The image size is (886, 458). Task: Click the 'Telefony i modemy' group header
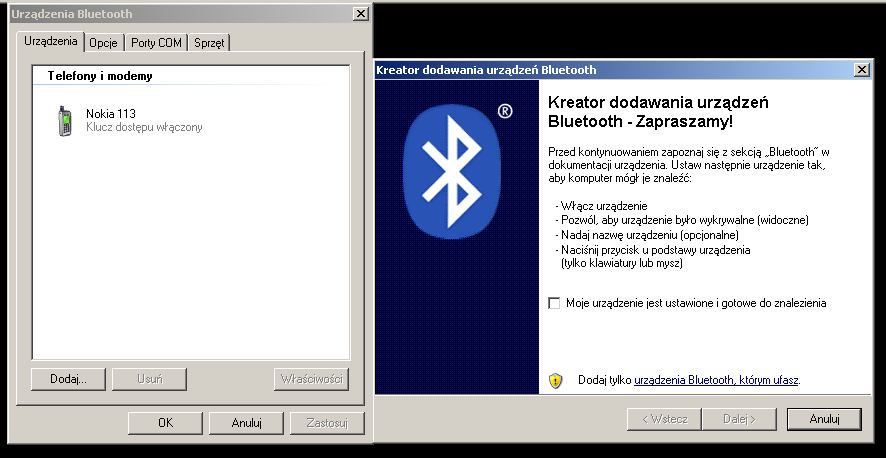[x=100, y=76]
